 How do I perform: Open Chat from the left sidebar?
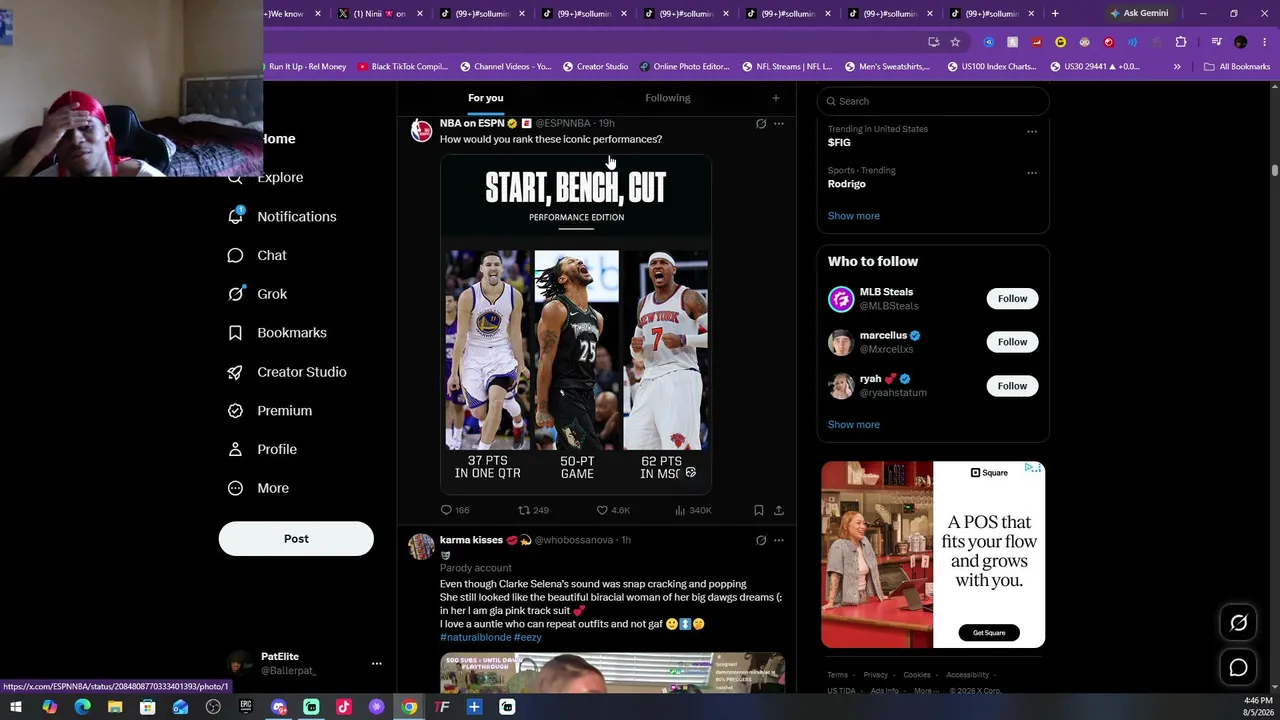257,255
